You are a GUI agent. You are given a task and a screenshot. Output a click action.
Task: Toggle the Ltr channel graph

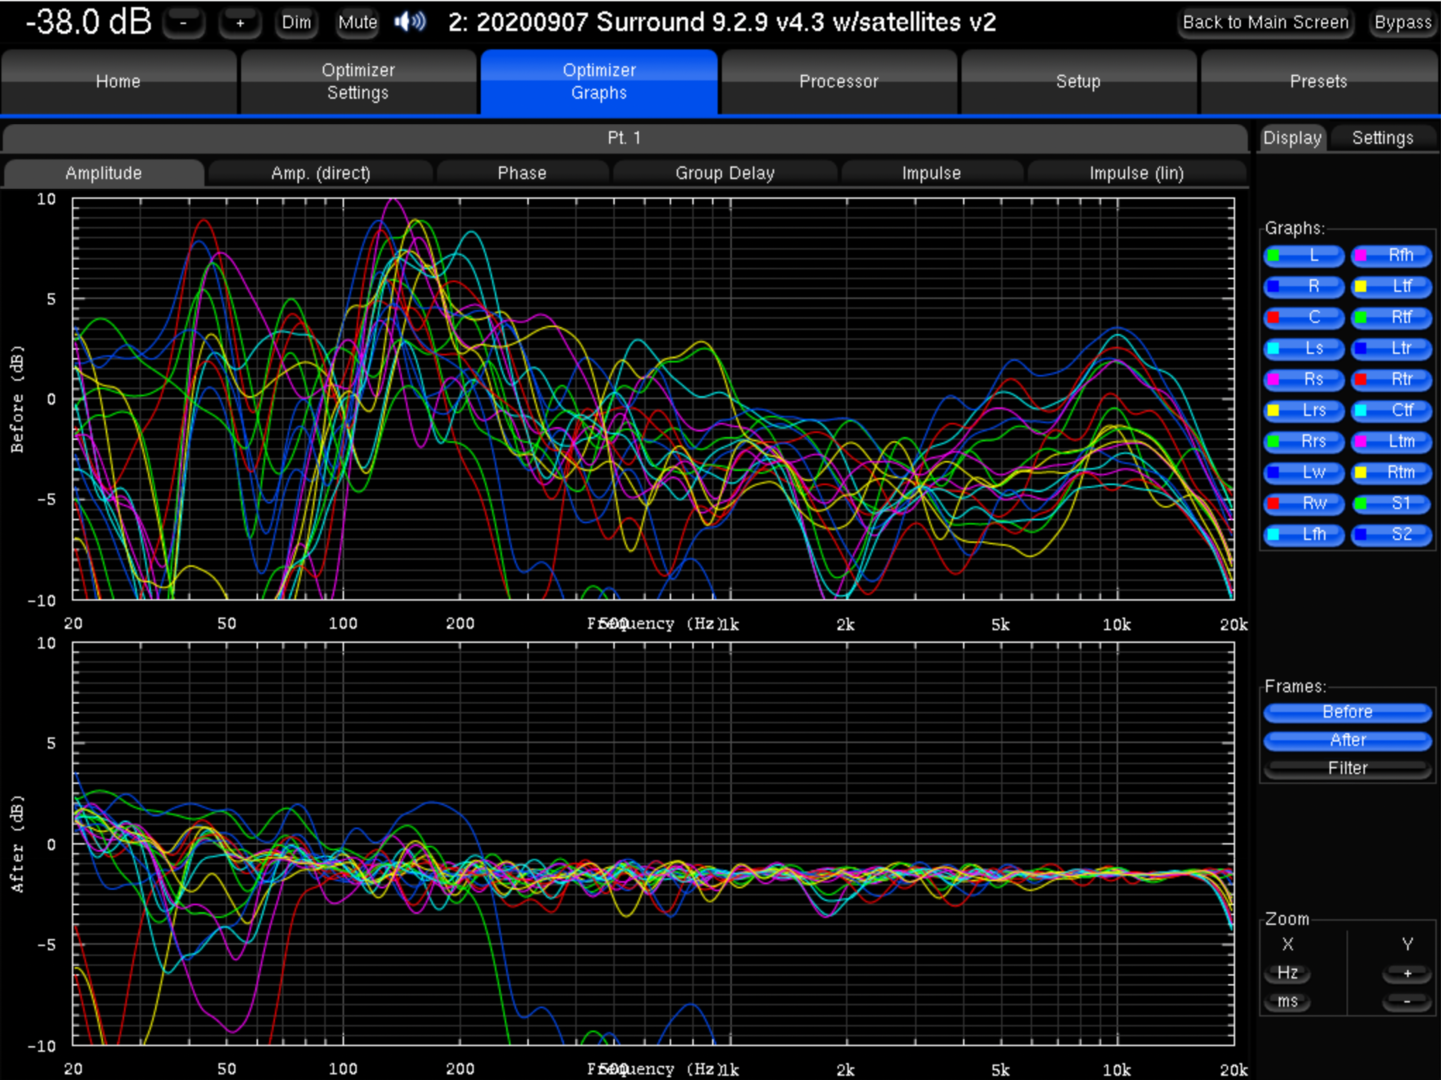(x=1391, y=349)
